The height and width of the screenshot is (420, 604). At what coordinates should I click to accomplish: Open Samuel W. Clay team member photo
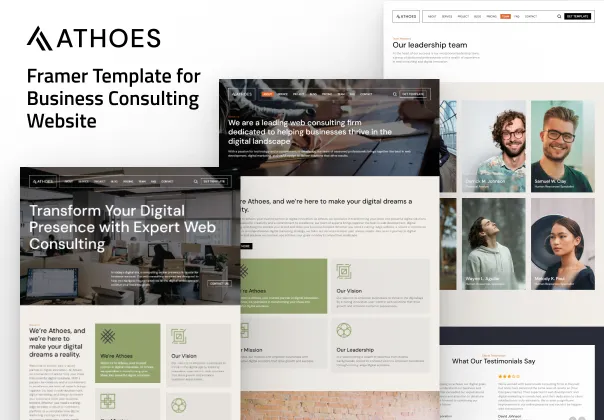tap(564, 139)
